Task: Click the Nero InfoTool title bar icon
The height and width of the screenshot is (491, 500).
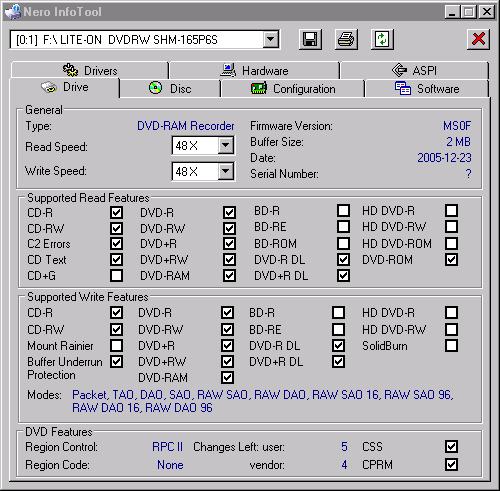Action: tap(13, 12)
